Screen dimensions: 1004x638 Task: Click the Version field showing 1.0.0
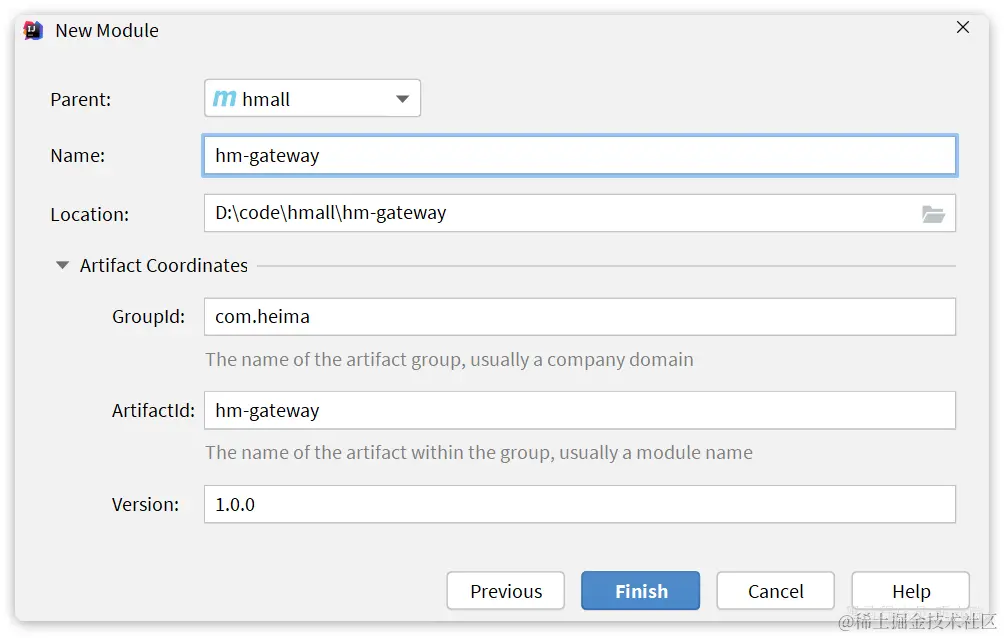[579, 504]
